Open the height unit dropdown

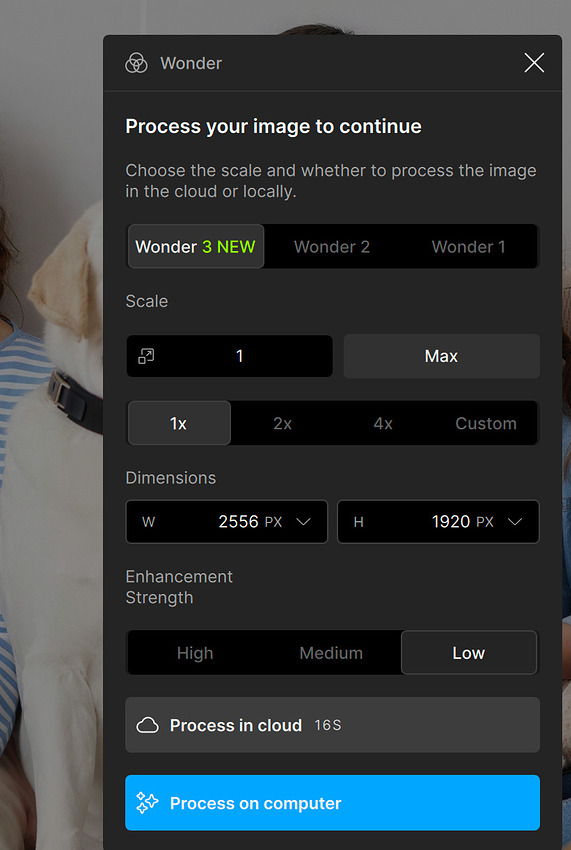pos(515,522)
